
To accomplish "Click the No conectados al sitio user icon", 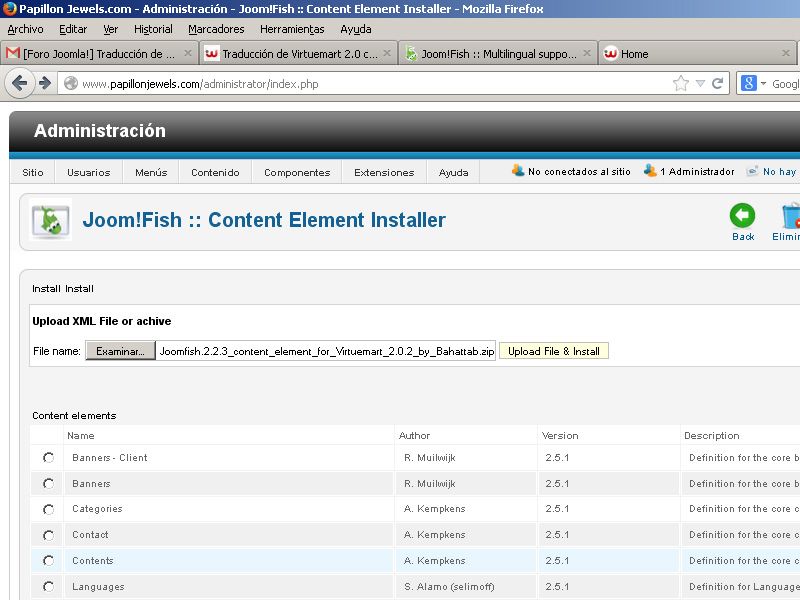I will [x=517, y=170].
